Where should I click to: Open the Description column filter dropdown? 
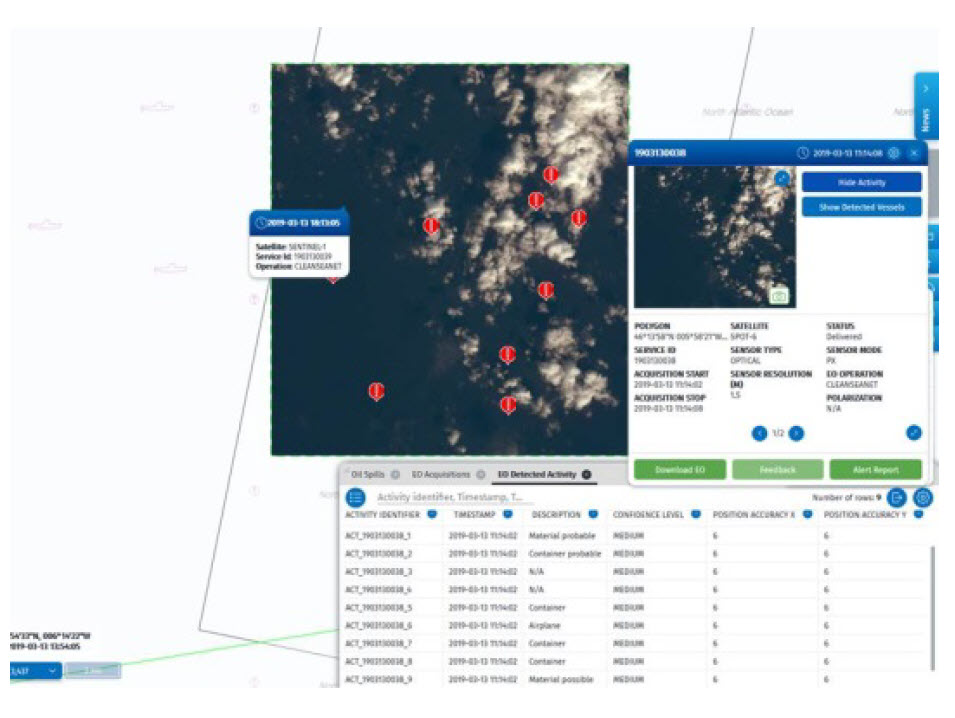click(593, 515)
